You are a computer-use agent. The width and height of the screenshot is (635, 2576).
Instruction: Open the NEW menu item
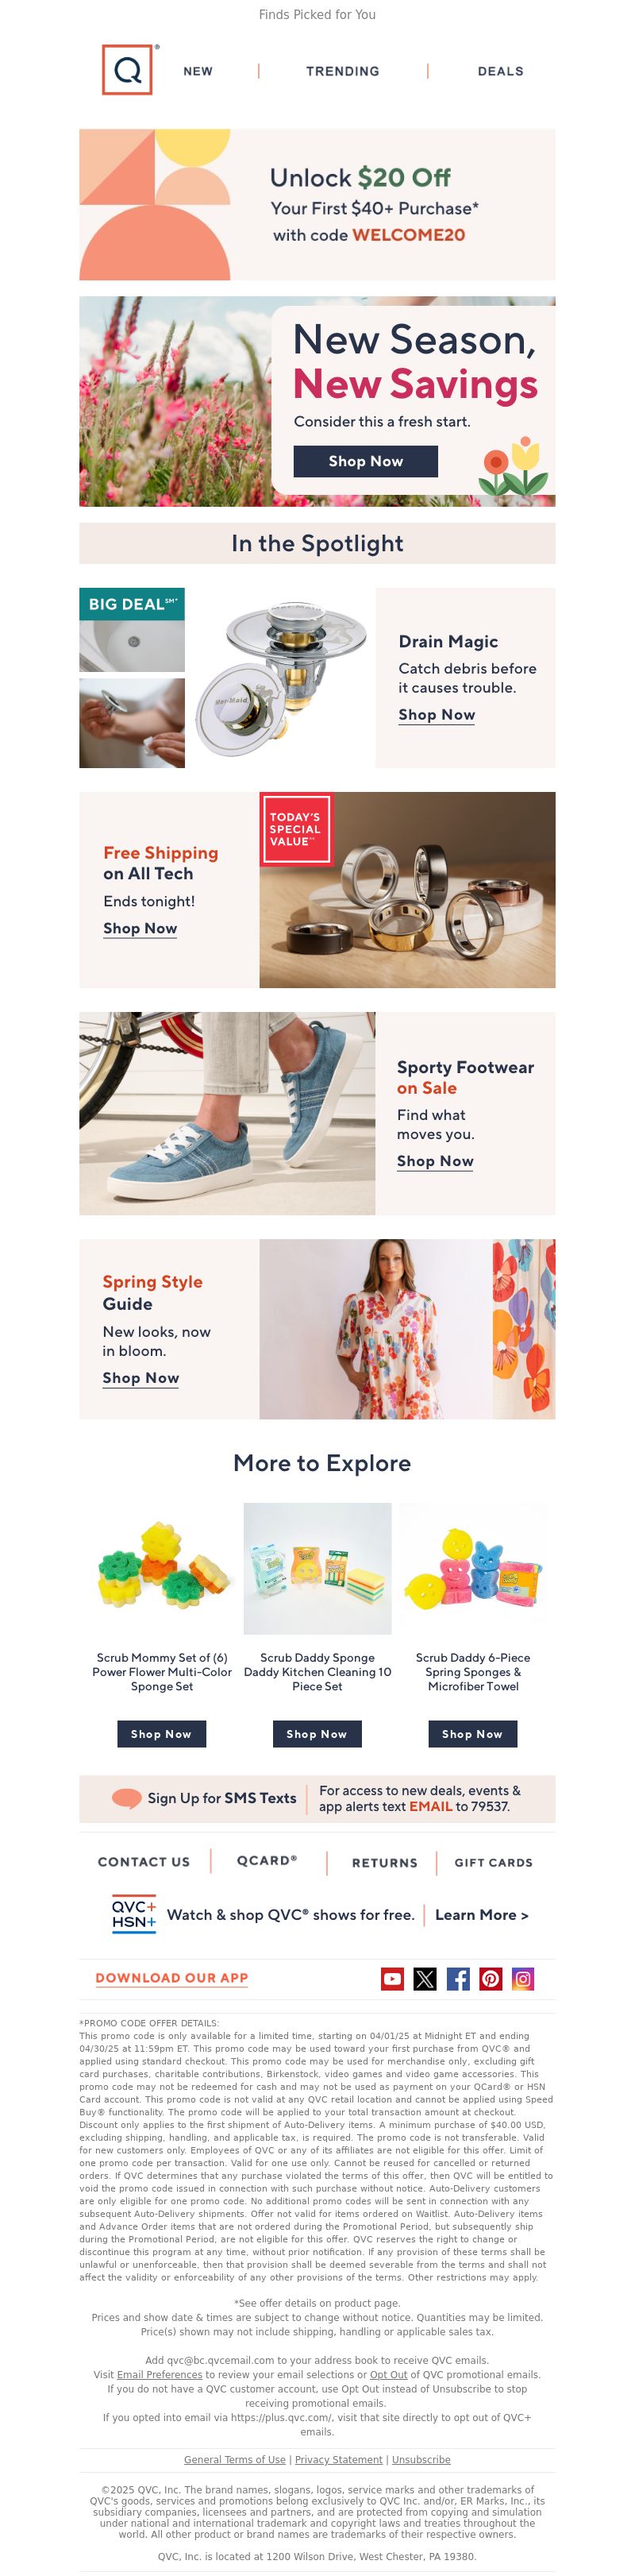(198, 71)
